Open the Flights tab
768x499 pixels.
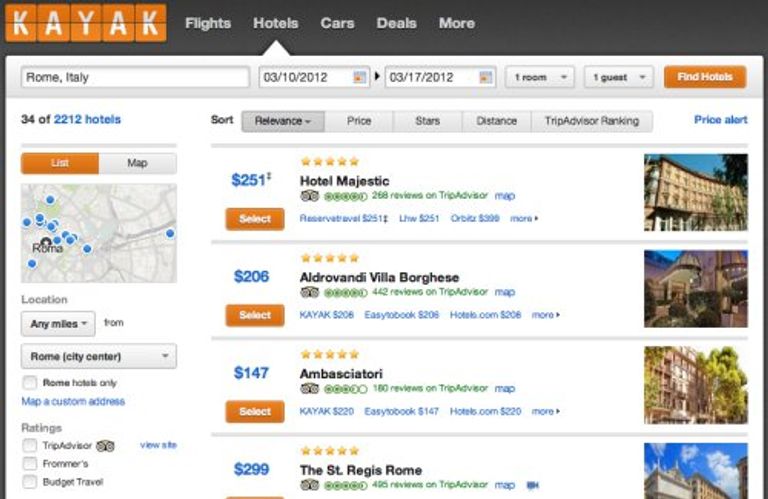[208, 23]
